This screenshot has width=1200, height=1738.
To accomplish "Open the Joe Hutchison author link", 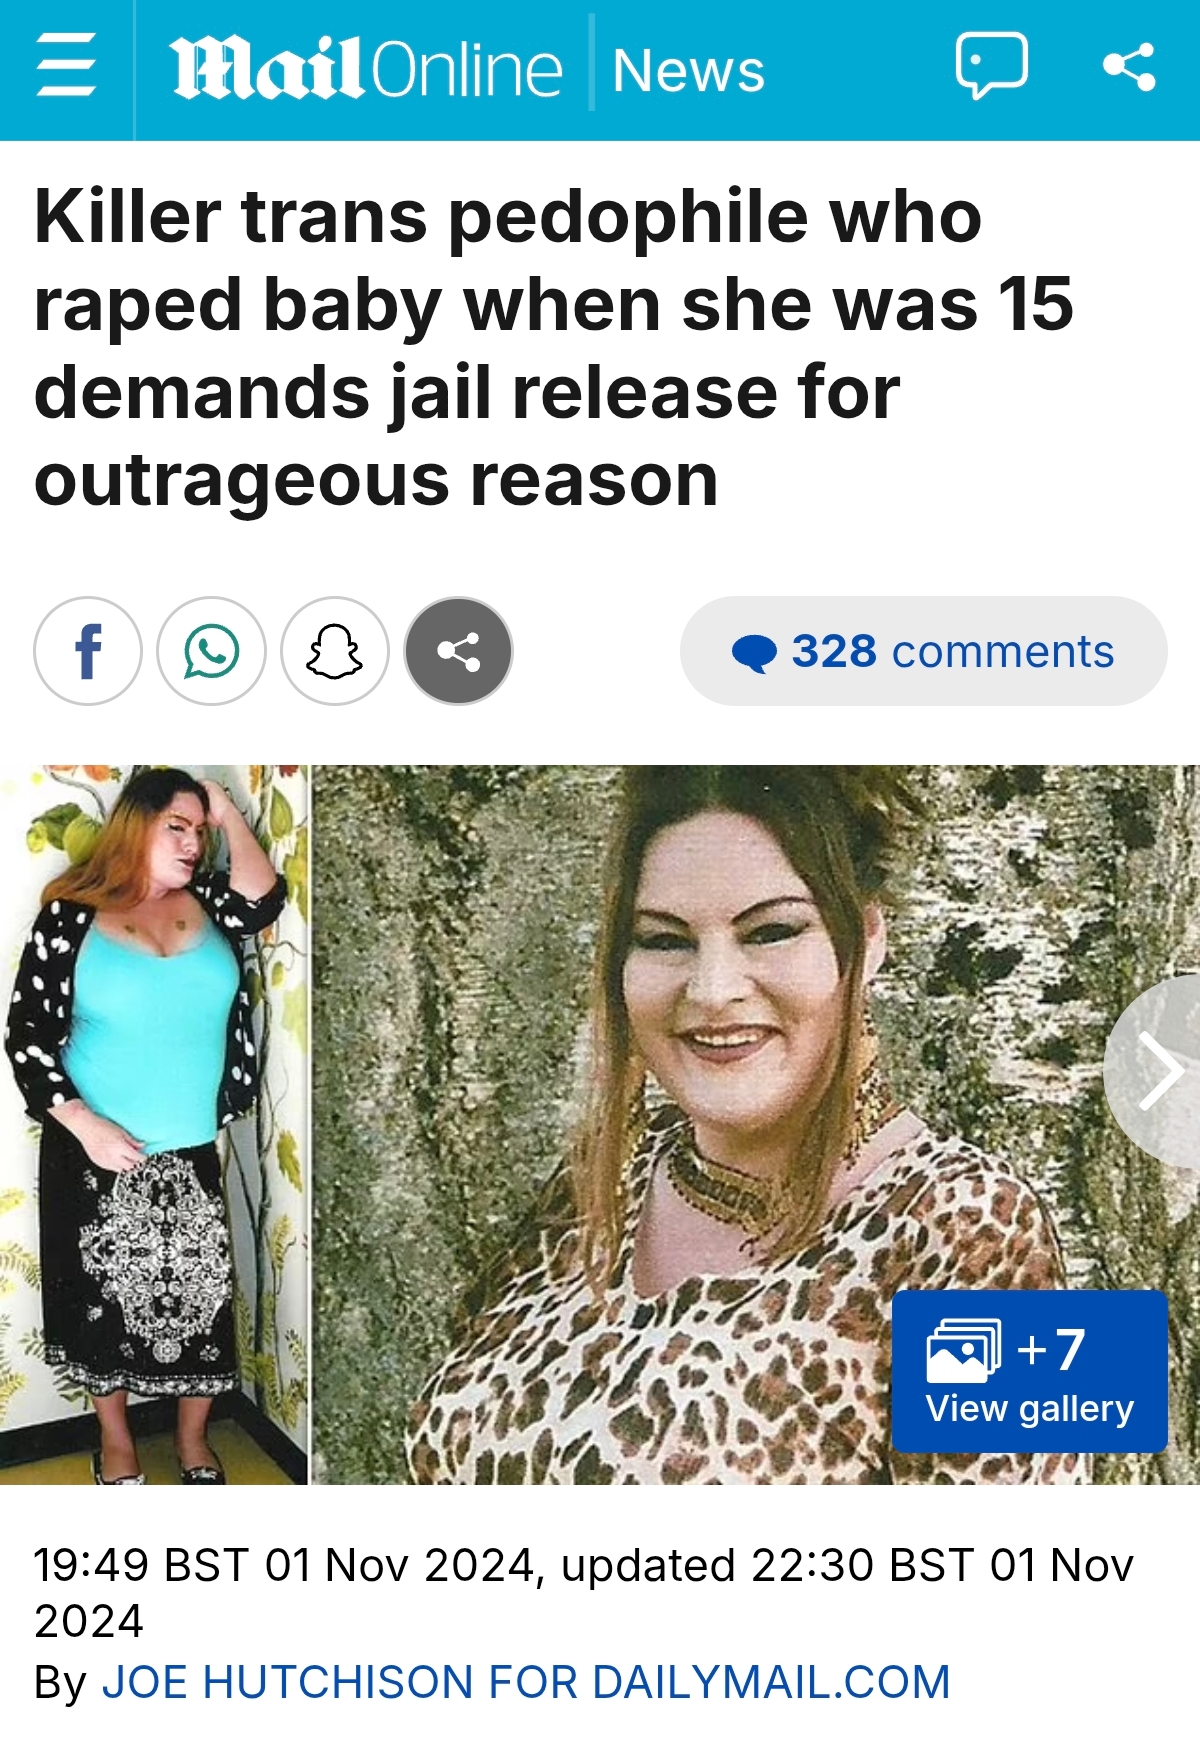I will click(x=526, y=1682).
